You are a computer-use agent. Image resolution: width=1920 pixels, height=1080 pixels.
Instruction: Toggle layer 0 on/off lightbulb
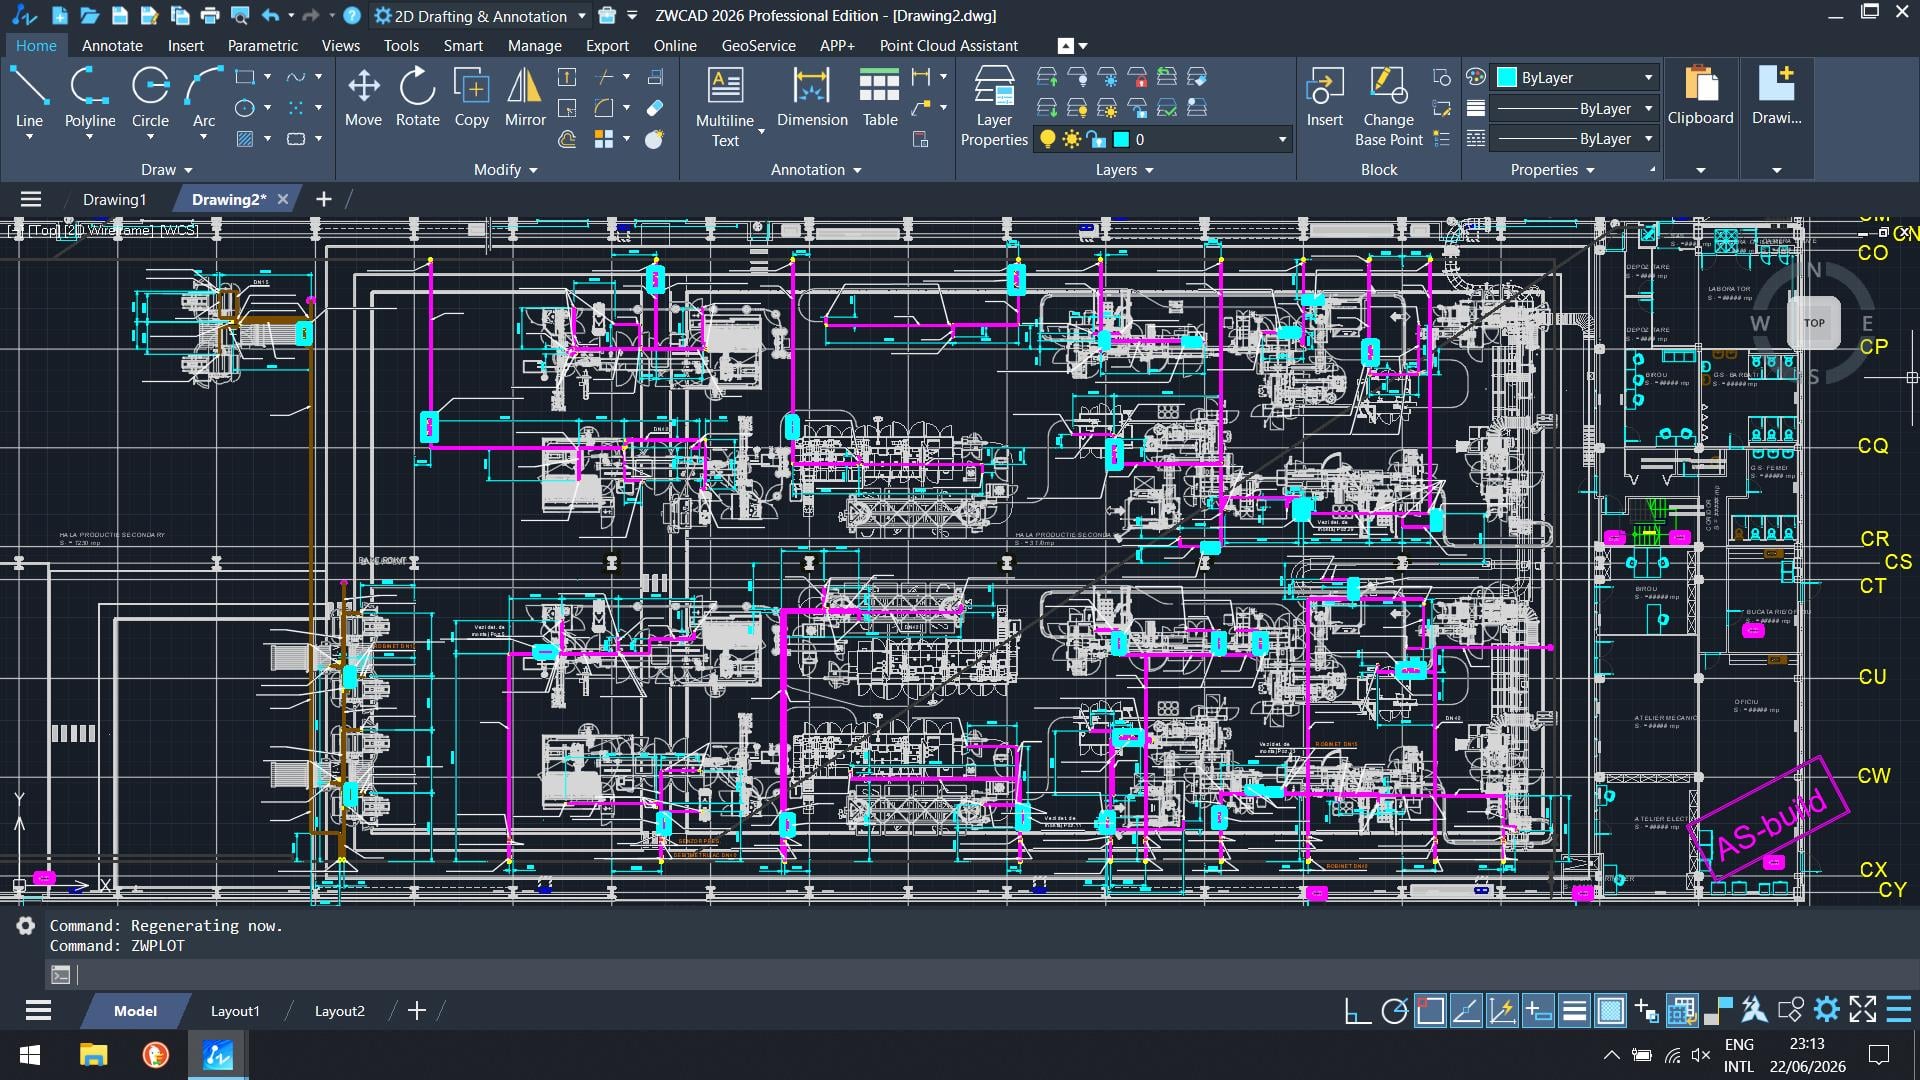[1047, 139]
